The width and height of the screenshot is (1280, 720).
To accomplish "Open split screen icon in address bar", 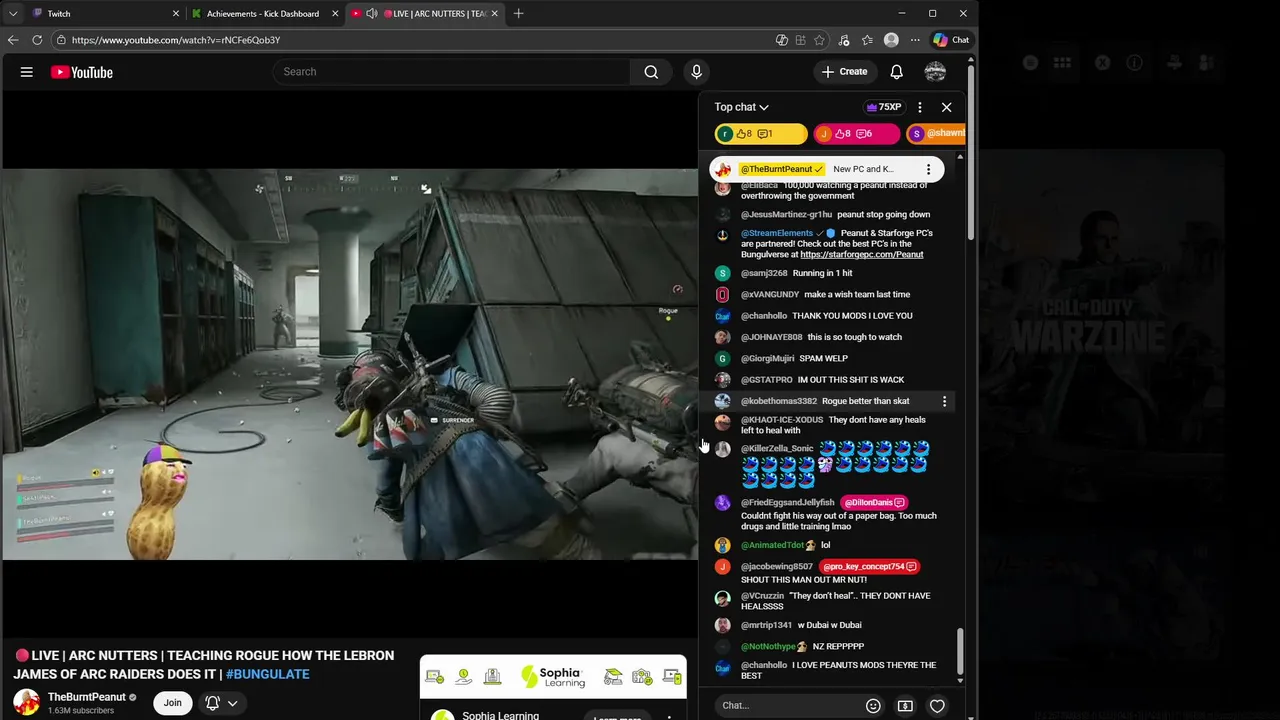I will (801, 40).
